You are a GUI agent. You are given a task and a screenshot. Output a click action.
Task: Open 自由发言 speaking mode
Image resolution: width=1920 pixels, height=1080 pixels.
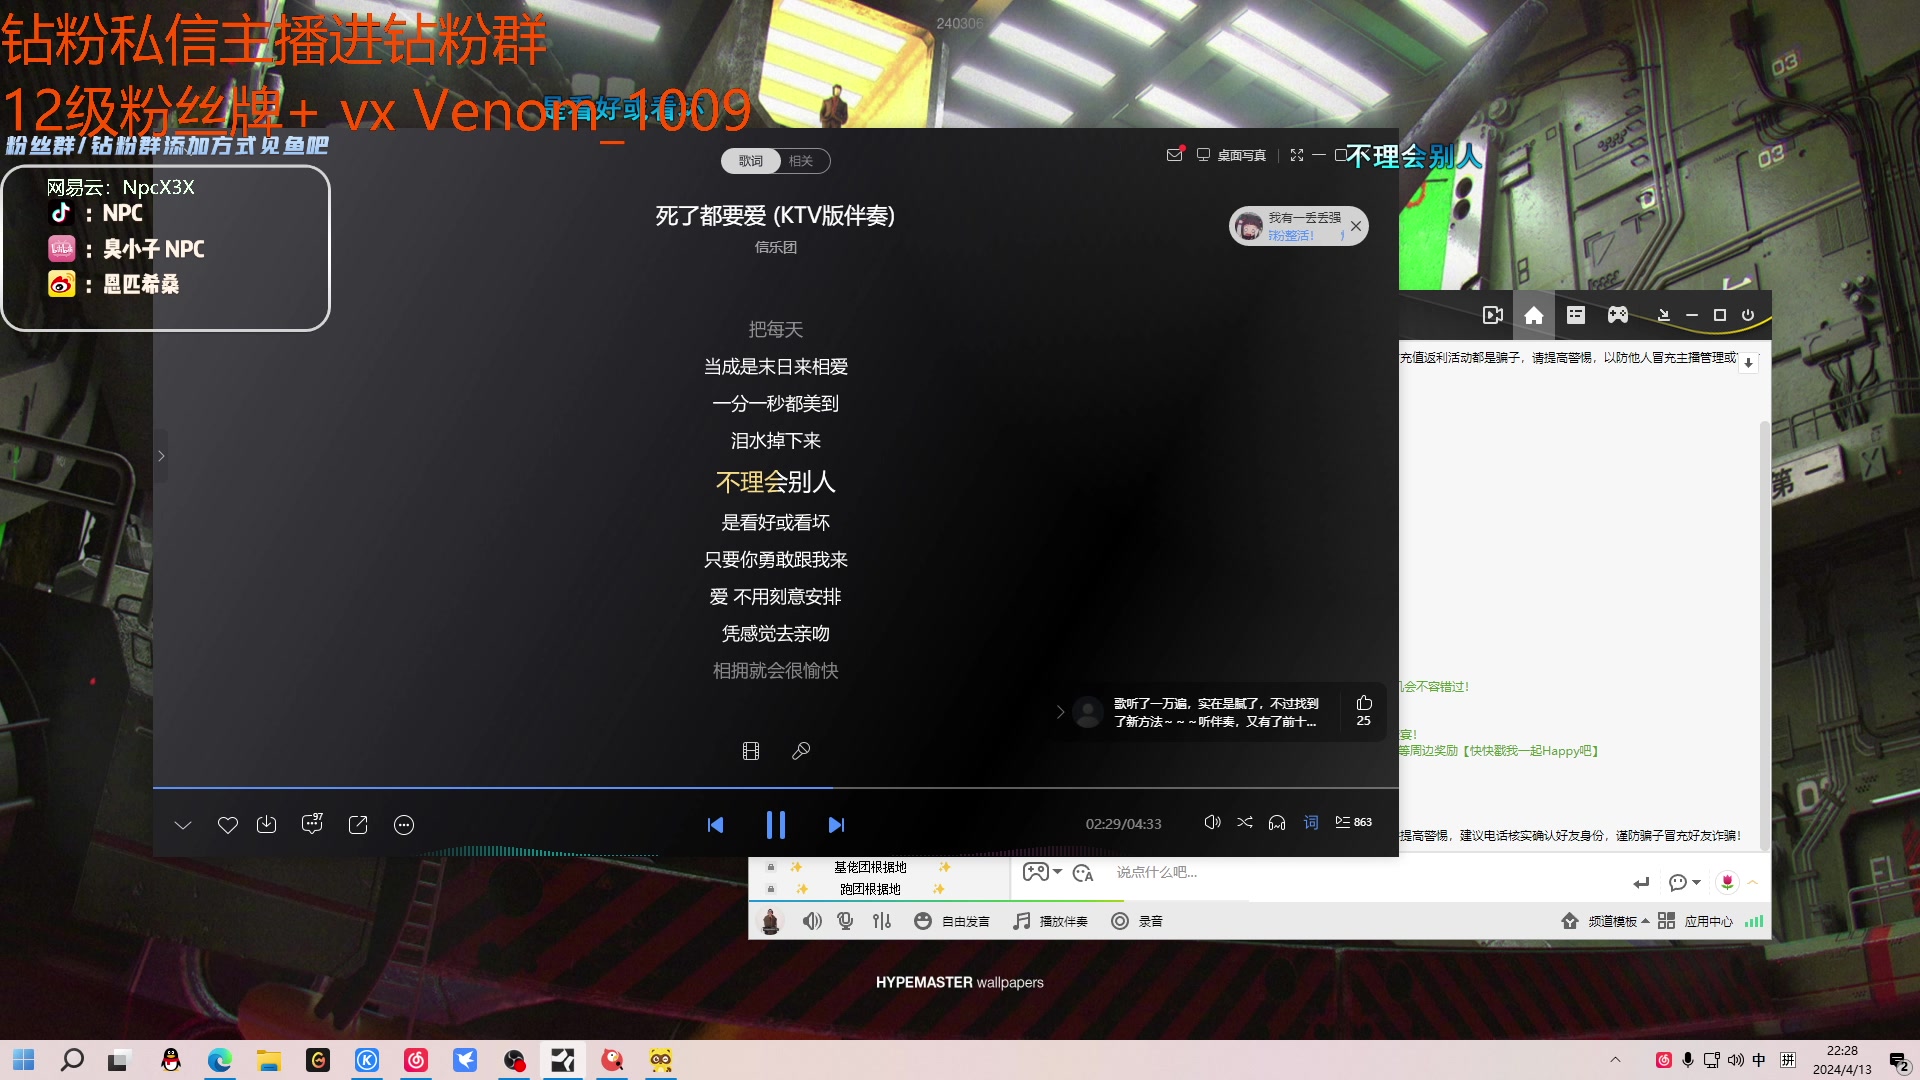coord(952,921)
